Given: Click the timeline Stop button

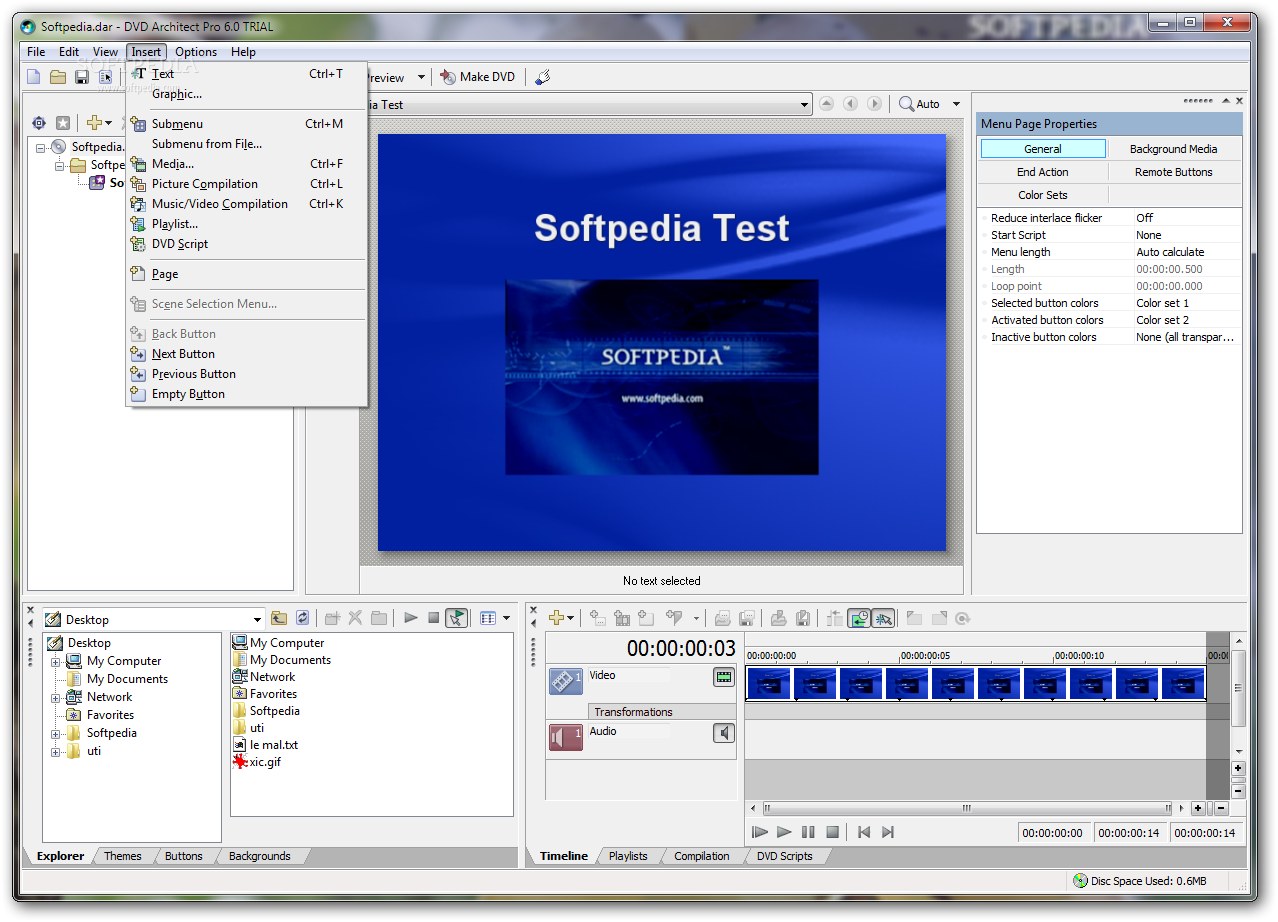Looking at the screenshot, I should 832,832.
